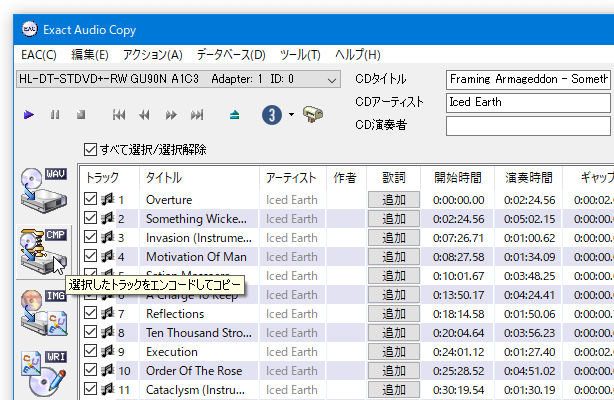
Task: Click the WRI write CD icon
Action: (44, 373)
